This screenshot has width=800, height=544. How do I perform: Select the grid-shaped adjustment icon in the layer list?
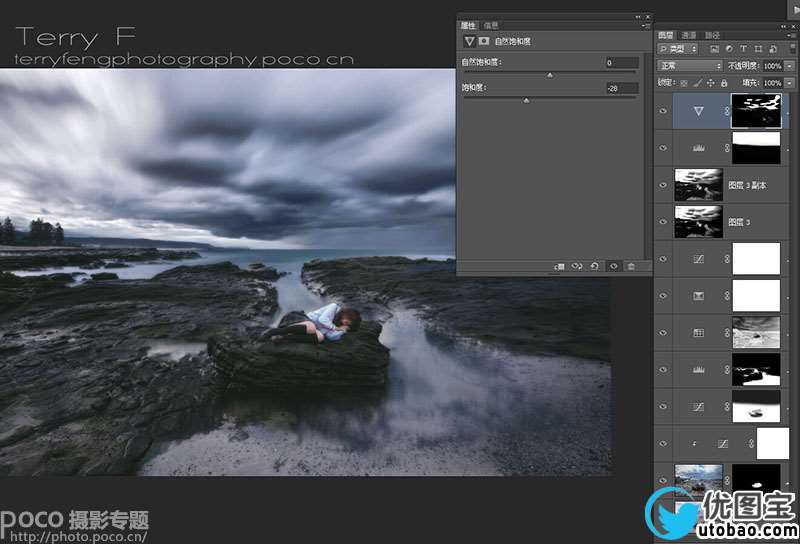coord(698,333)
